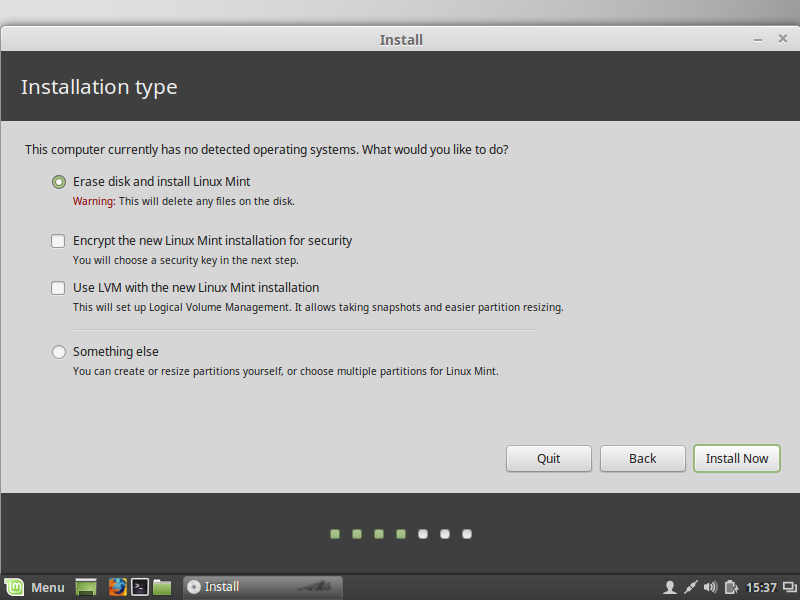Enable encryption for the new Linux Mint installation

58,241
